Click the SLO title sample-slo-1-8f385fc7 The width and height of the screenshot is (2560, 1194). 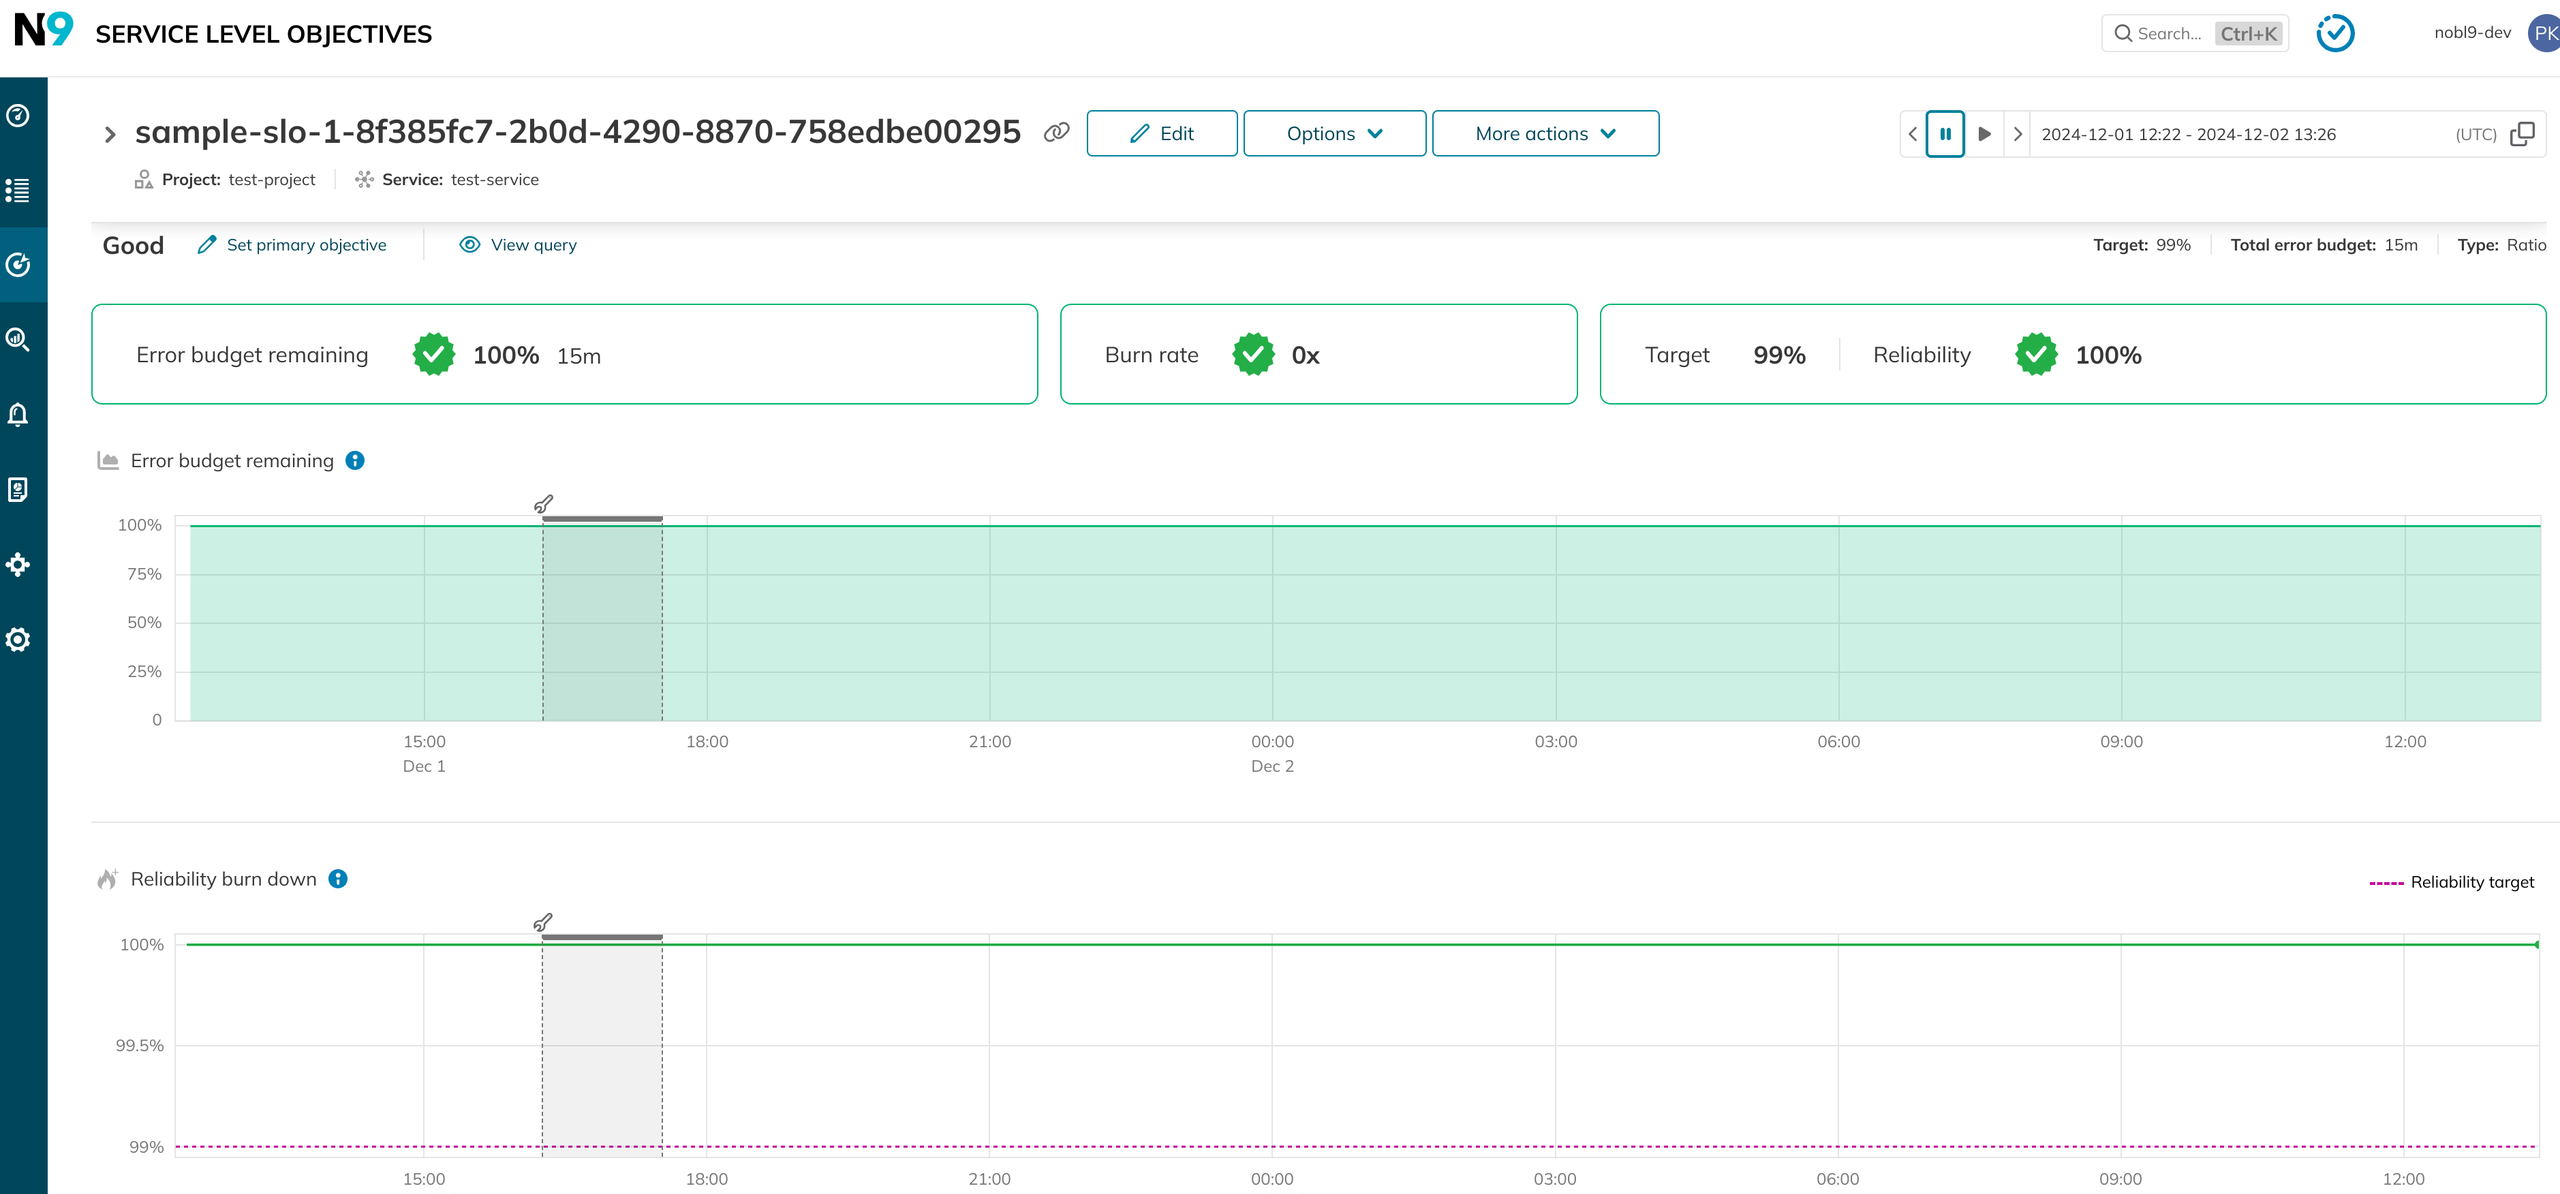point(577,132)
